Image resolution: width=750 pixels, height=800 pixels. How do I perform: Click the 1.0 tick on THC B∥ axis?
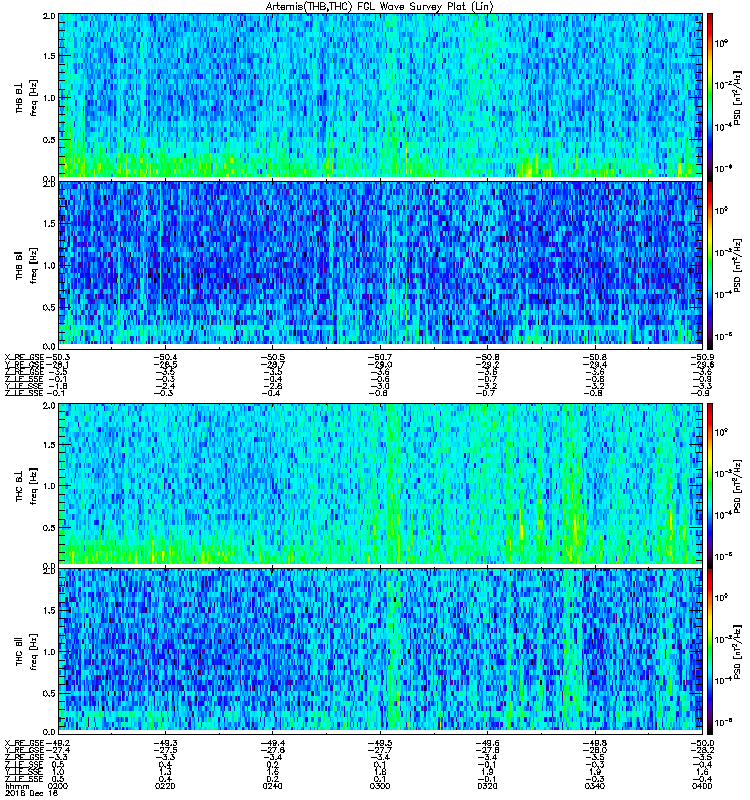coord(49,652)
